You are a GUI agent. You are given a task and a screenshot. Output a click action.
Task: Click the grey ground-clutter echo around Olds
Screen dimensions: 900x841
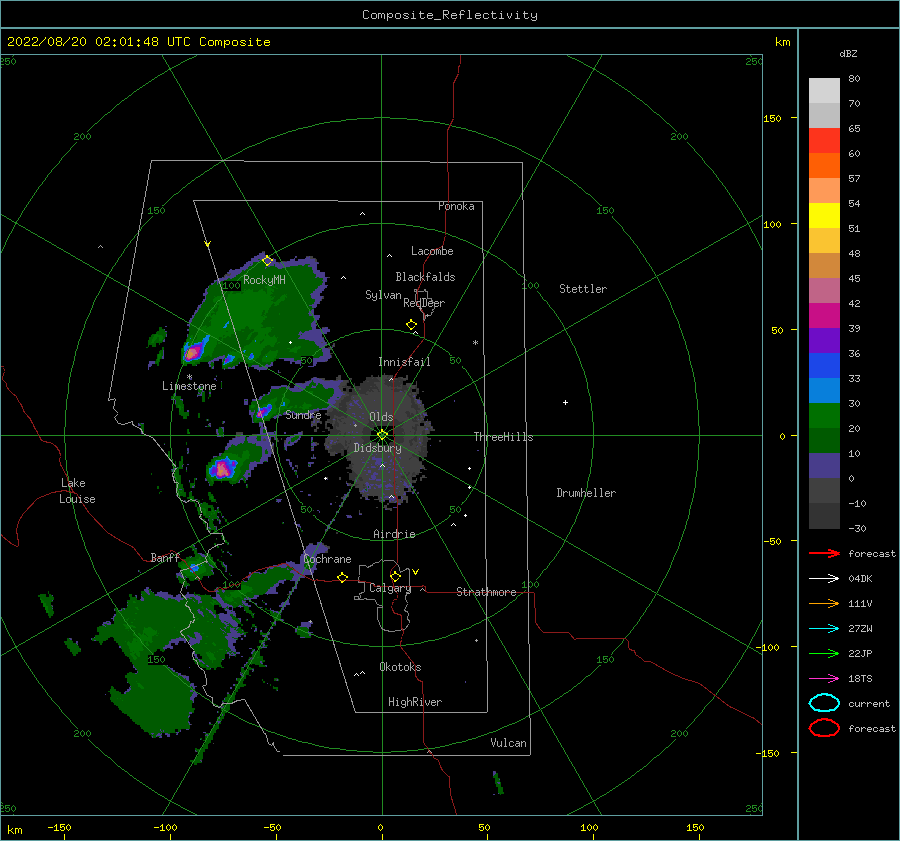379,437
